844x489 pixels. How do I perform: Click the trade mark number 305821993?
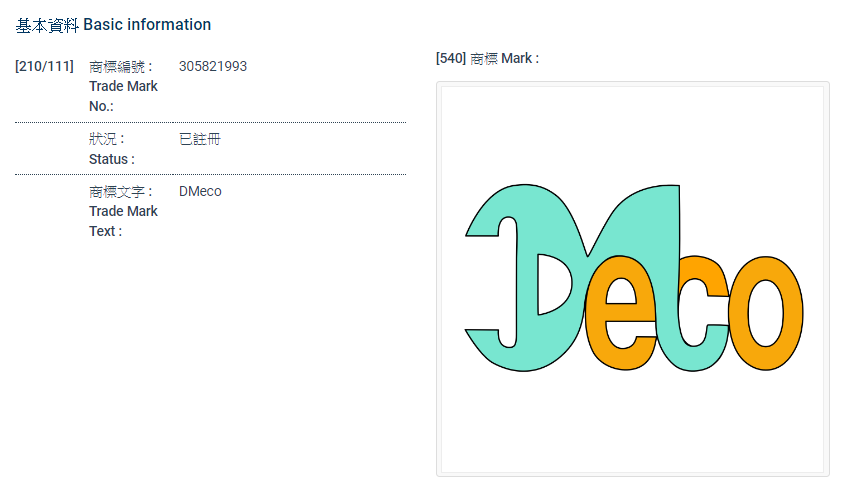tap(213, 67)
